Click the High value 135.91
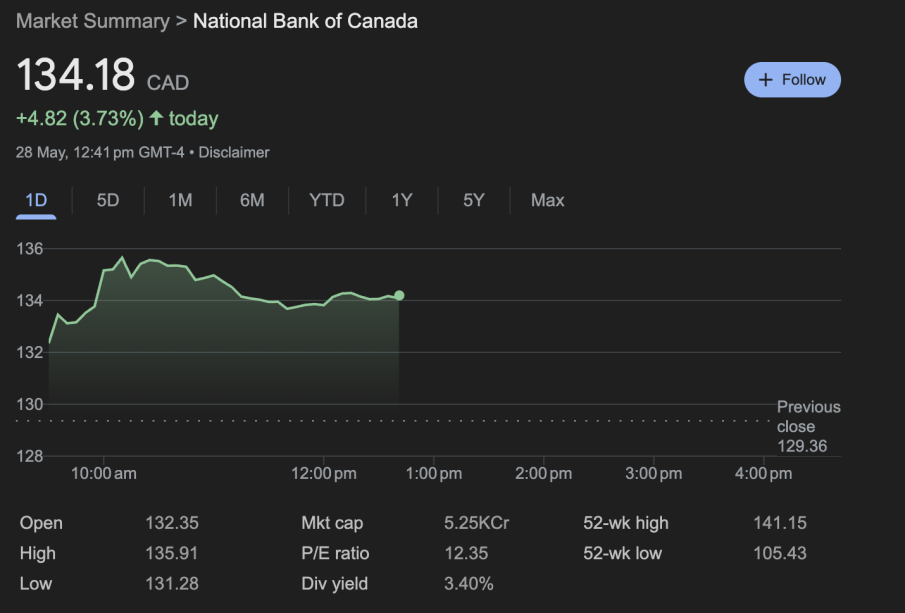This screenshot has height=613, width=905. pos(172,554)
